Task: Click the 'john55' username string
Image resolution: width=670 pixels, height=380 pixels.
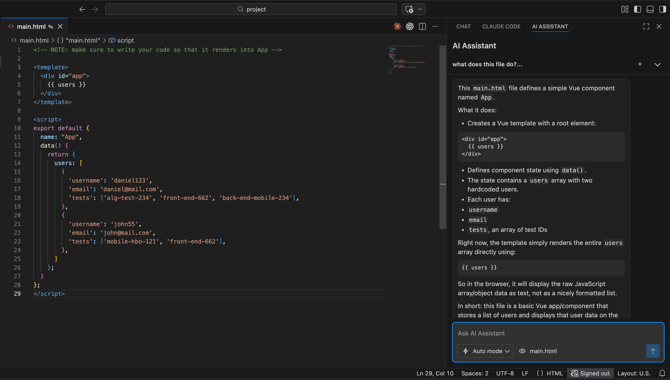Action: 125,224
